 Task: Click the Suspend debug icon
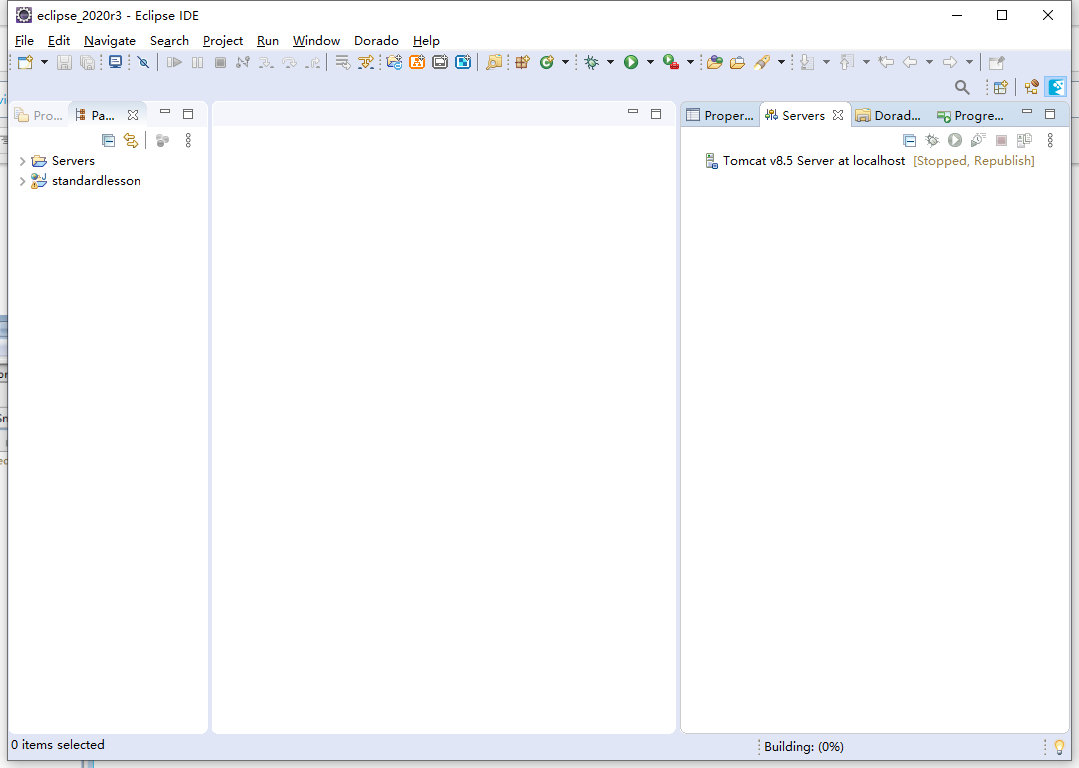197,63
